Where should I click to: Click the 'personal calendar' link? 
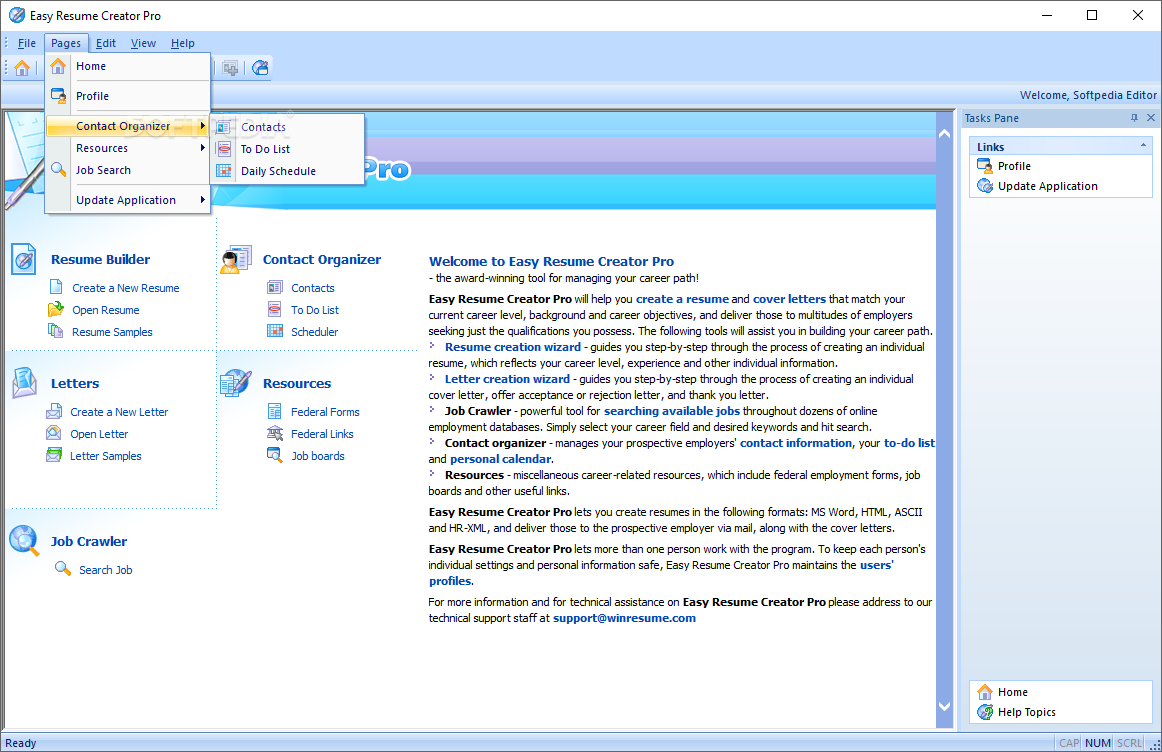(x=500, y=459)
